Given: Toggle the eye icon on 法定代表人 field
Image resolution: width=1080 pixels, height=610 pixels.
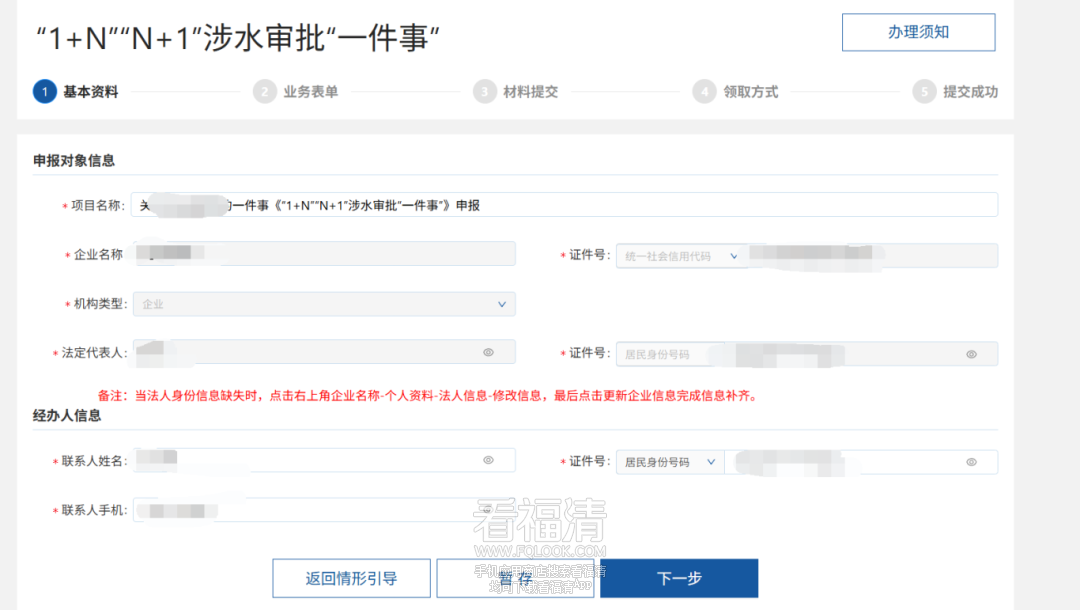Looking at the screenshot, I should click(488, 351).
